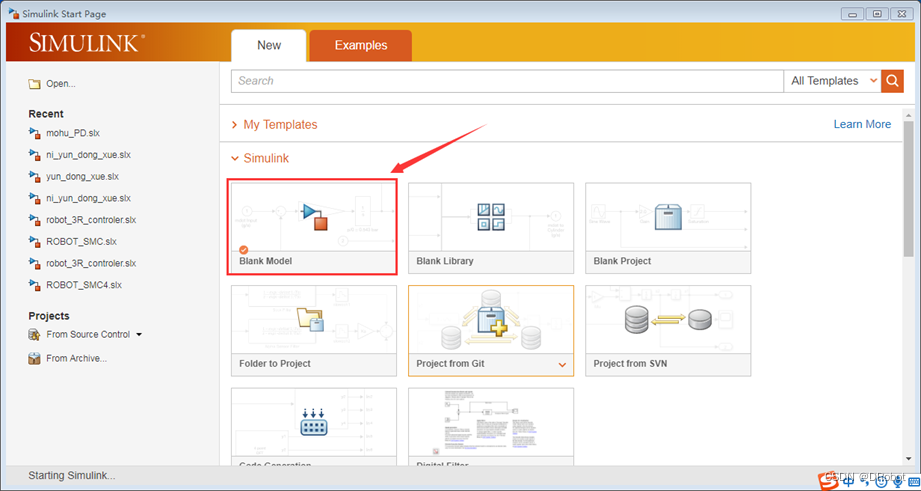This screenshot has width=921, height=491.
Task: Click the scrollbar down arrow
Action: pos(909,459)
